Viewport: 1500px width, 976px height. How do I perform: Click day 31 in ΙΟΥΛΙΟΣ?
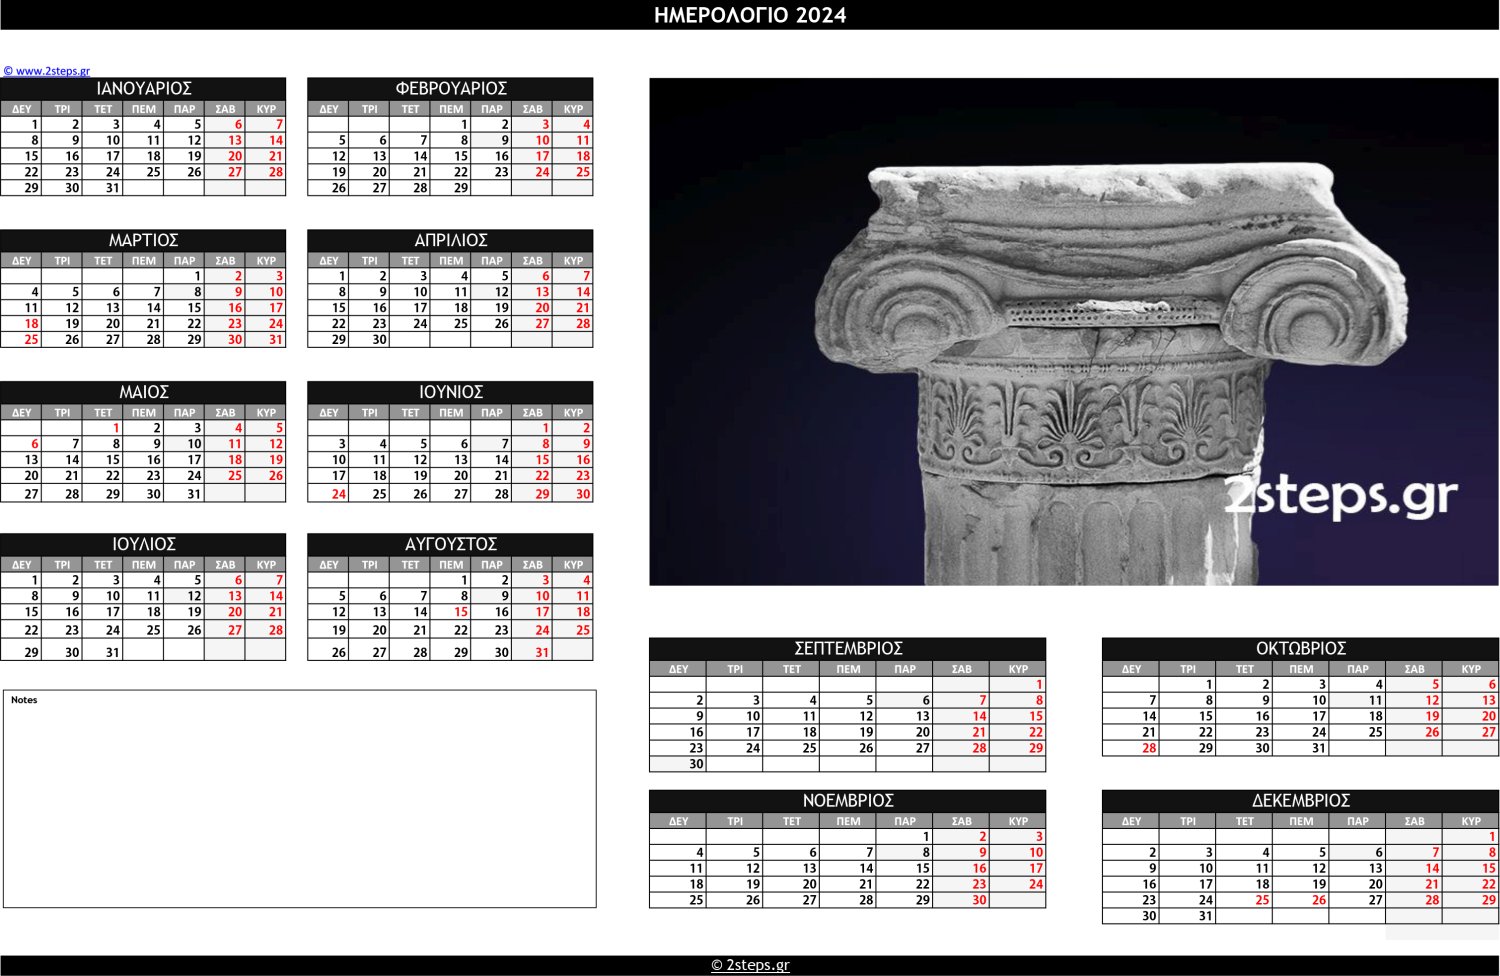coord(102,652)
